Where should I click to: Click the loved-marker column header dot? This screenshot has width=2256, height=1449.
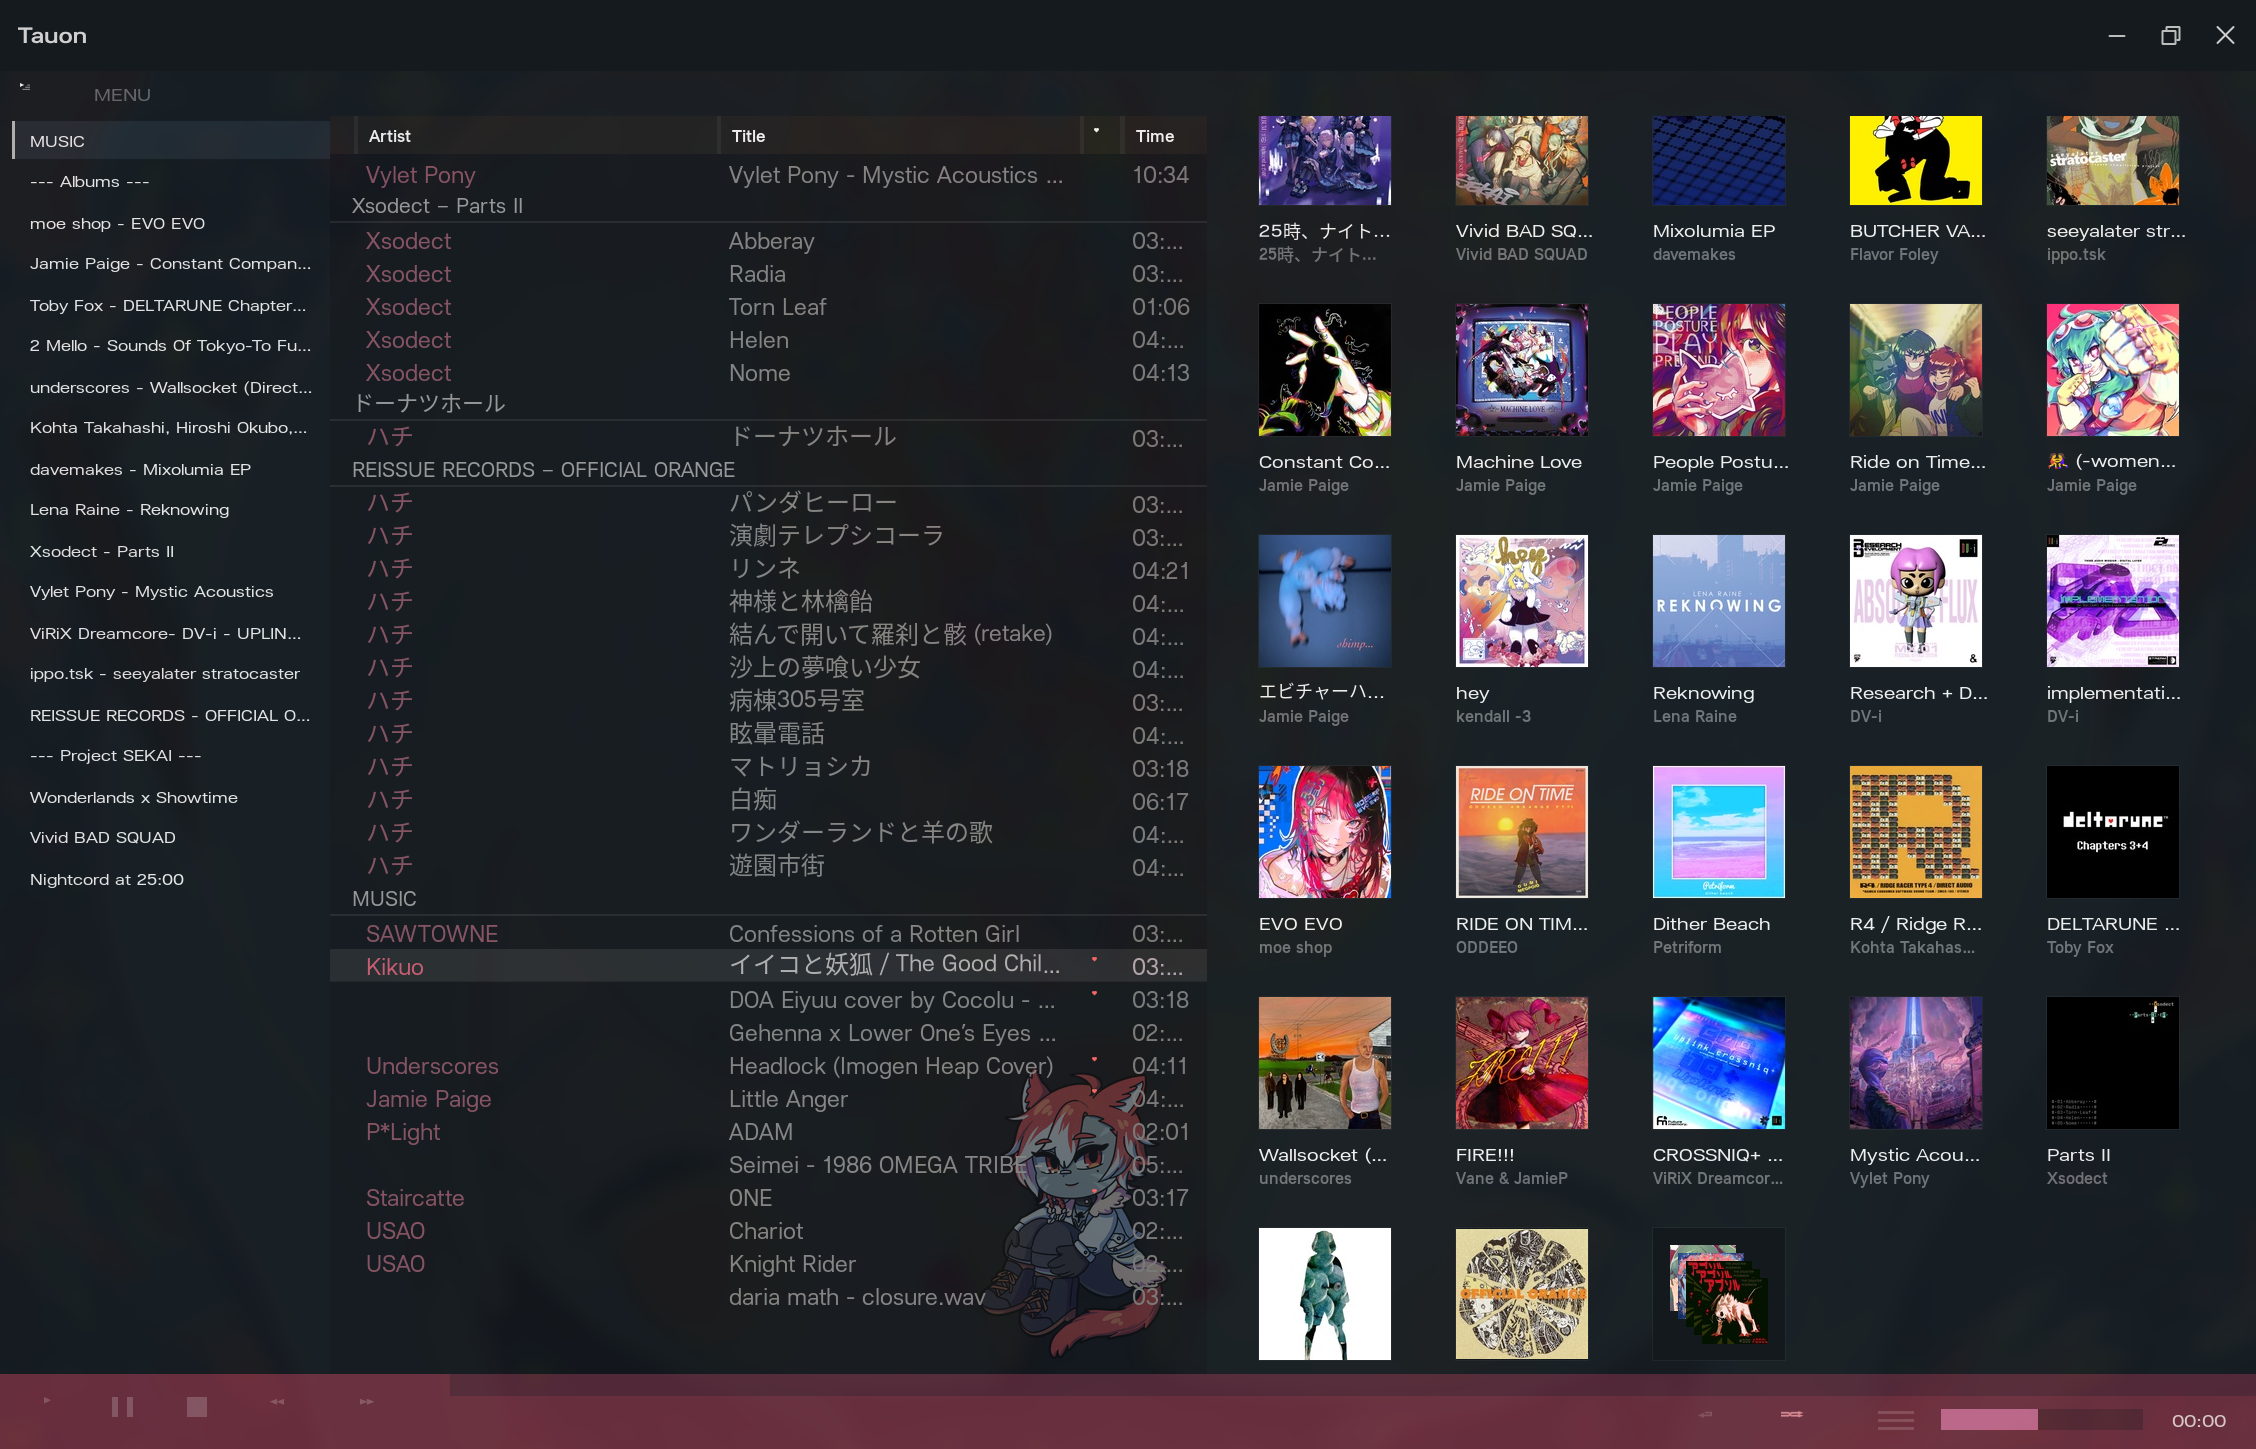point(1096,131)
